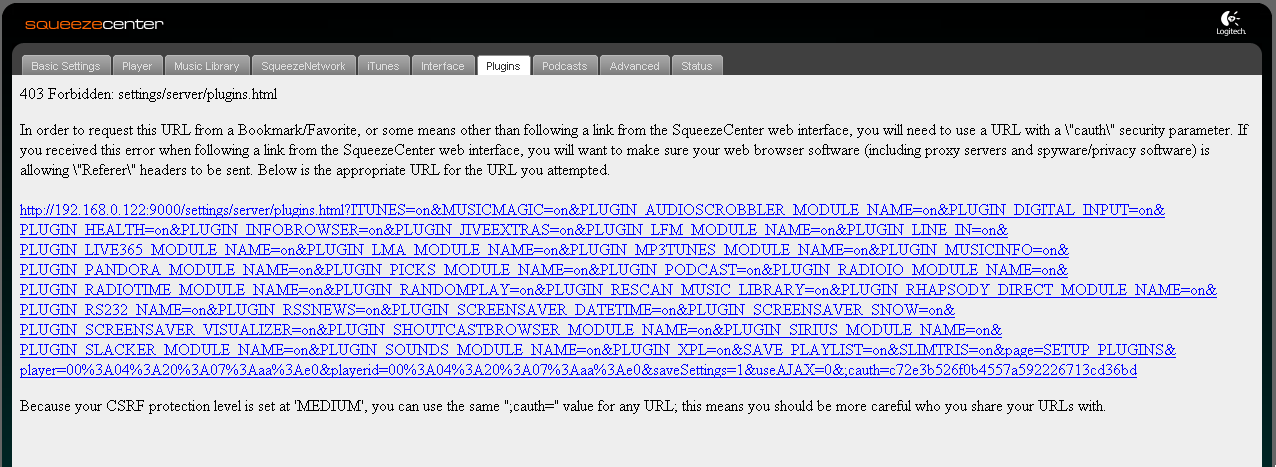Go to the SqueezeNetwork tab
This screenshot has height=467, width=1276.
coord(303,66)
